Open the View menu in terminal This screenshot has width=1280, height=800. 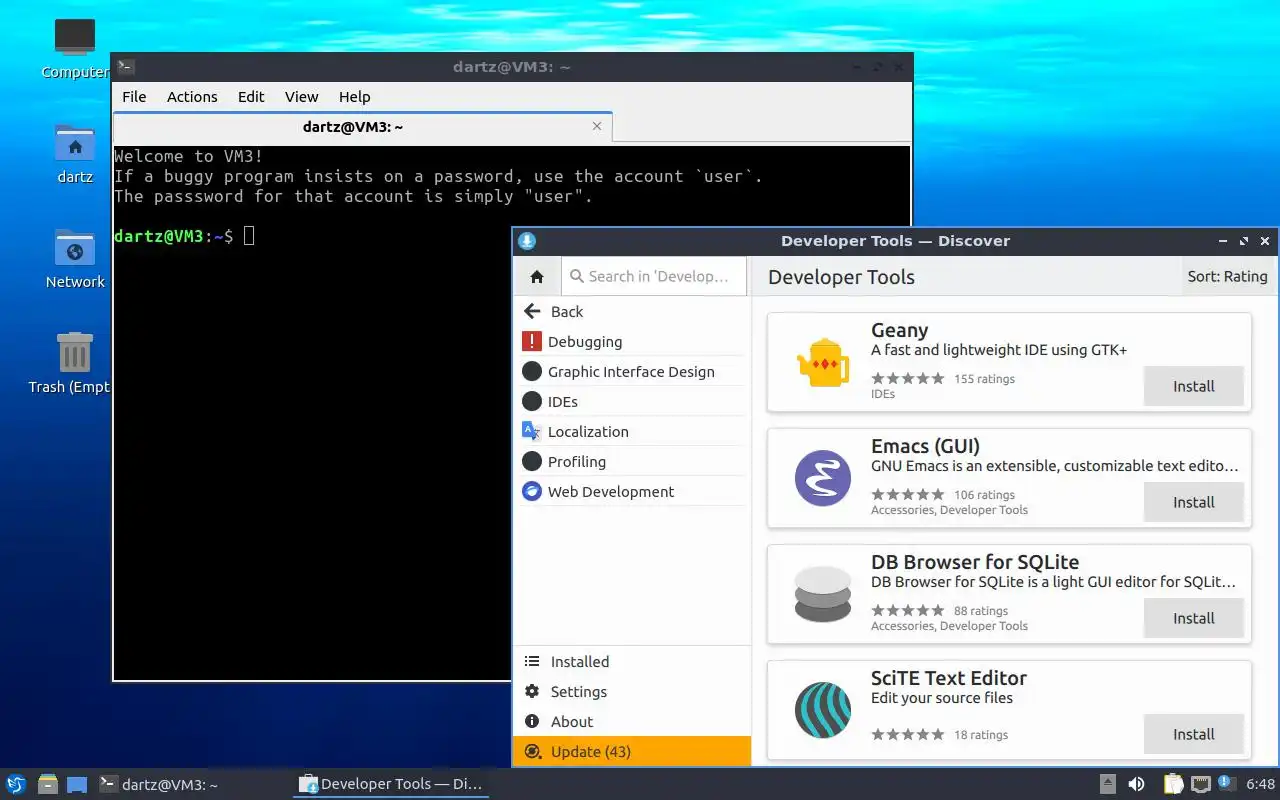coord(301,96)
